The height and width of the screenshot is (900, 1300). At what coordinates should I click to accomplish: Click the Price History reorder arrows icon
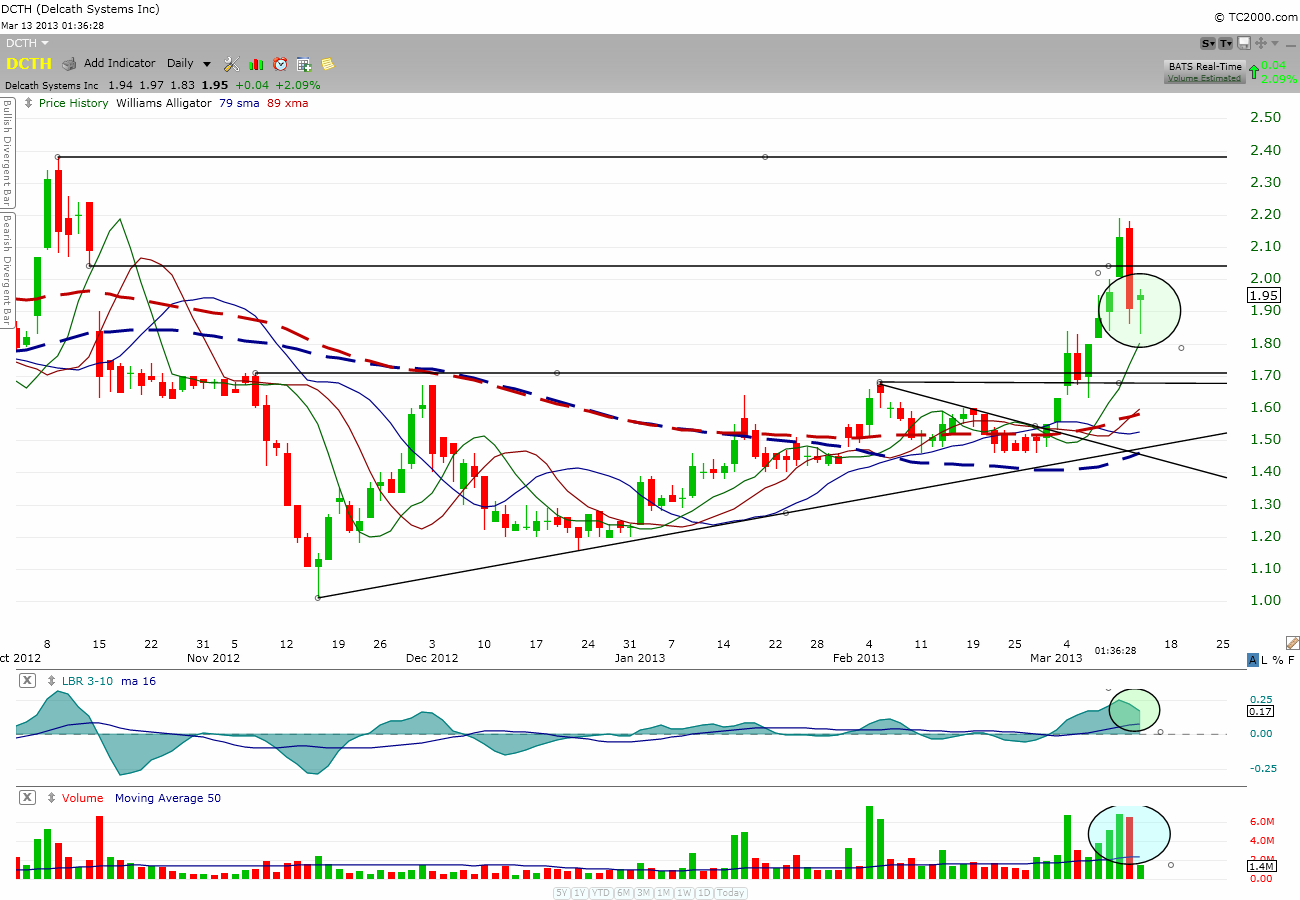[28, 103]
